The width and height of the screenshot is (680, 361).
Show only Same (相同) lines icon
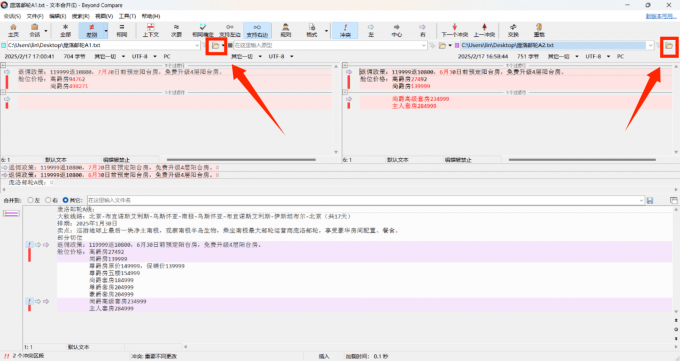coord(122,30)
